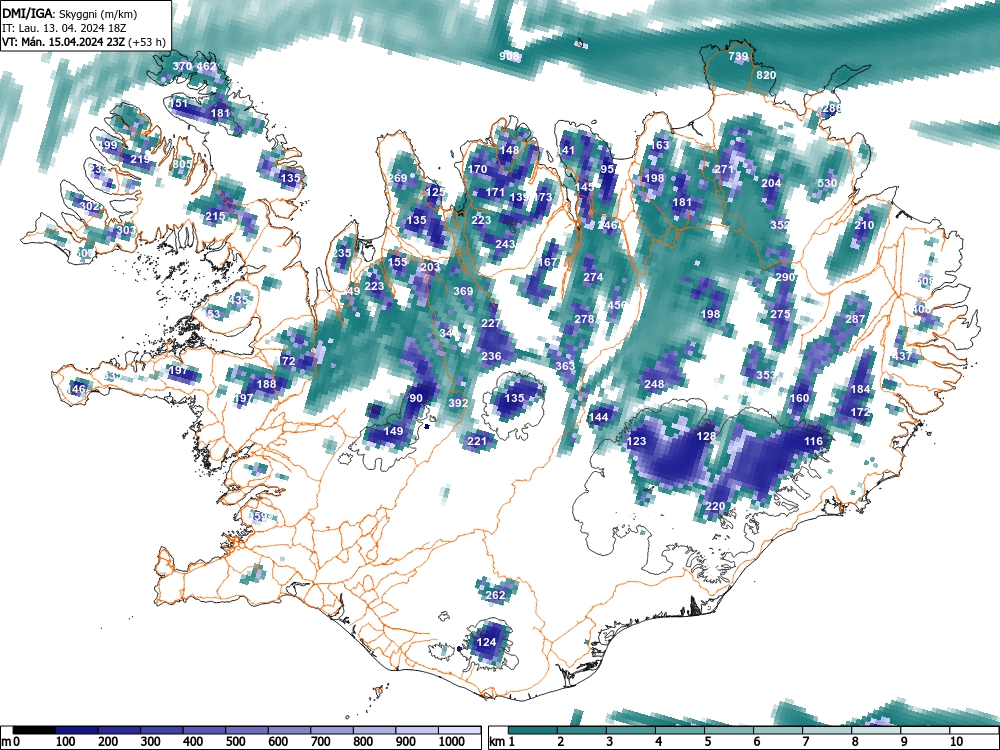Click the '262' visibility value in the south
Viewport: 1000px width, 750px height.
[x=496, y=595]
